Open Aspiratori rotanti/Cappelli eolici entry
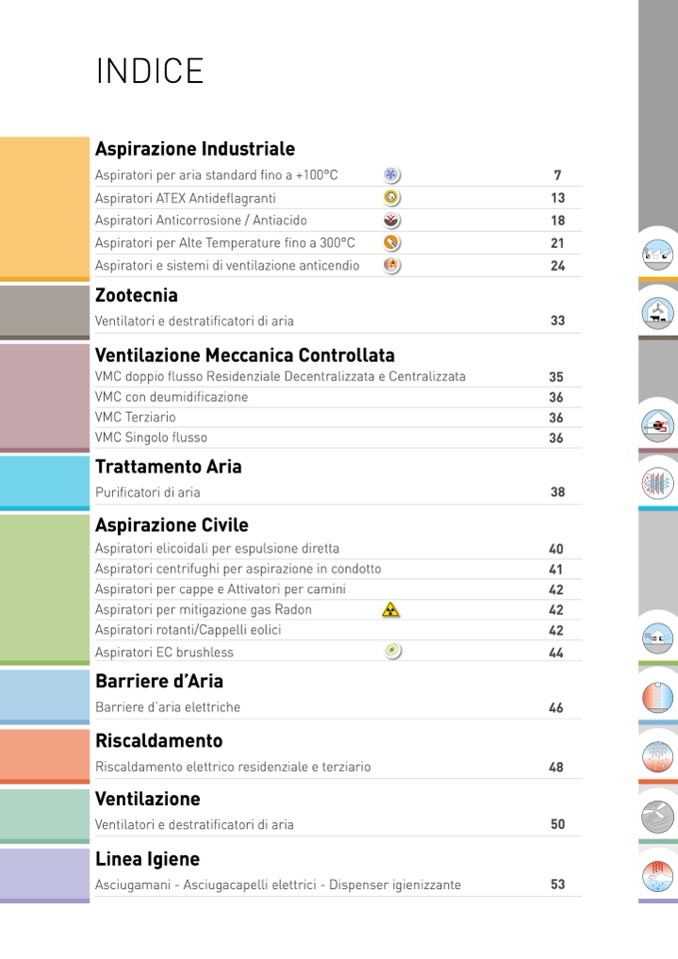The image size is (678, 959). click(188, 630)
